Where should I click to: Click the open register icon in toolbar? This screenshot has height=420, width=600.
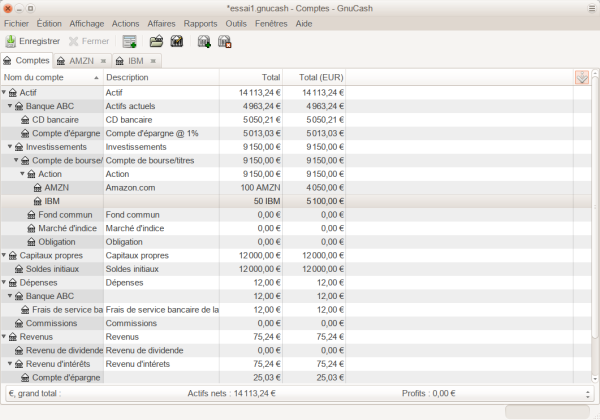point(129,42)
